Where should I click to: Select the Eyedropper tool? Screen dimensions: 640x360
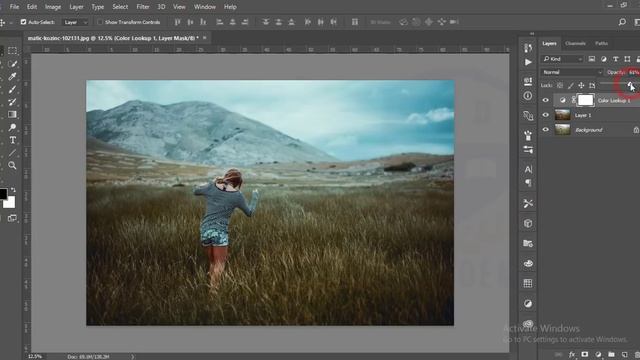[x=12, y=76]
